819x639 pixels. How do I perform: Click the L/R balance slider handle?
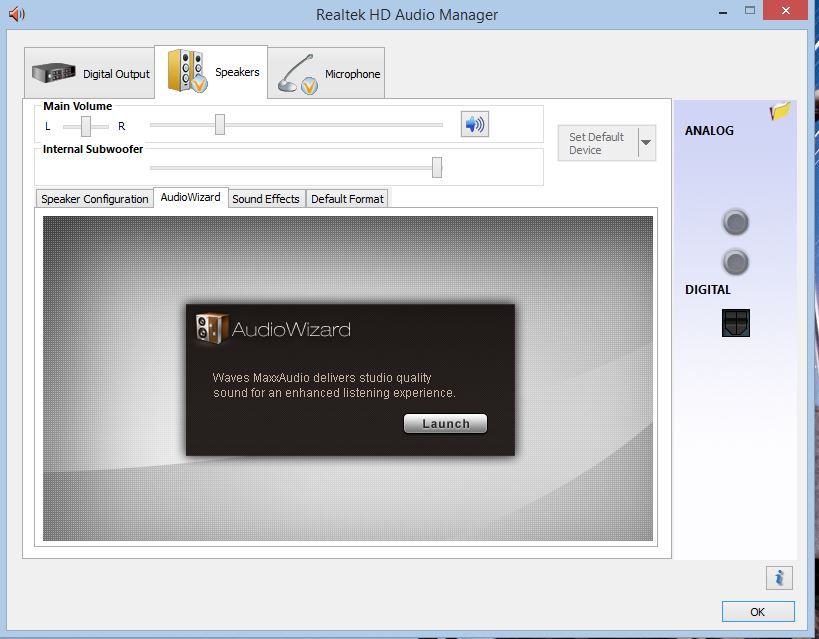(x=86, y=126)
